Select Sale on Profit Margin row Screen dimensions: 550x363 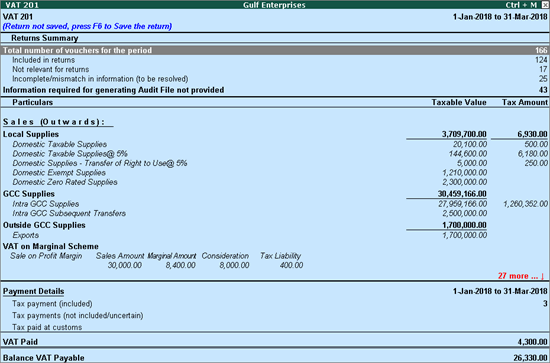pyautogui.click(x=46, y=256)
